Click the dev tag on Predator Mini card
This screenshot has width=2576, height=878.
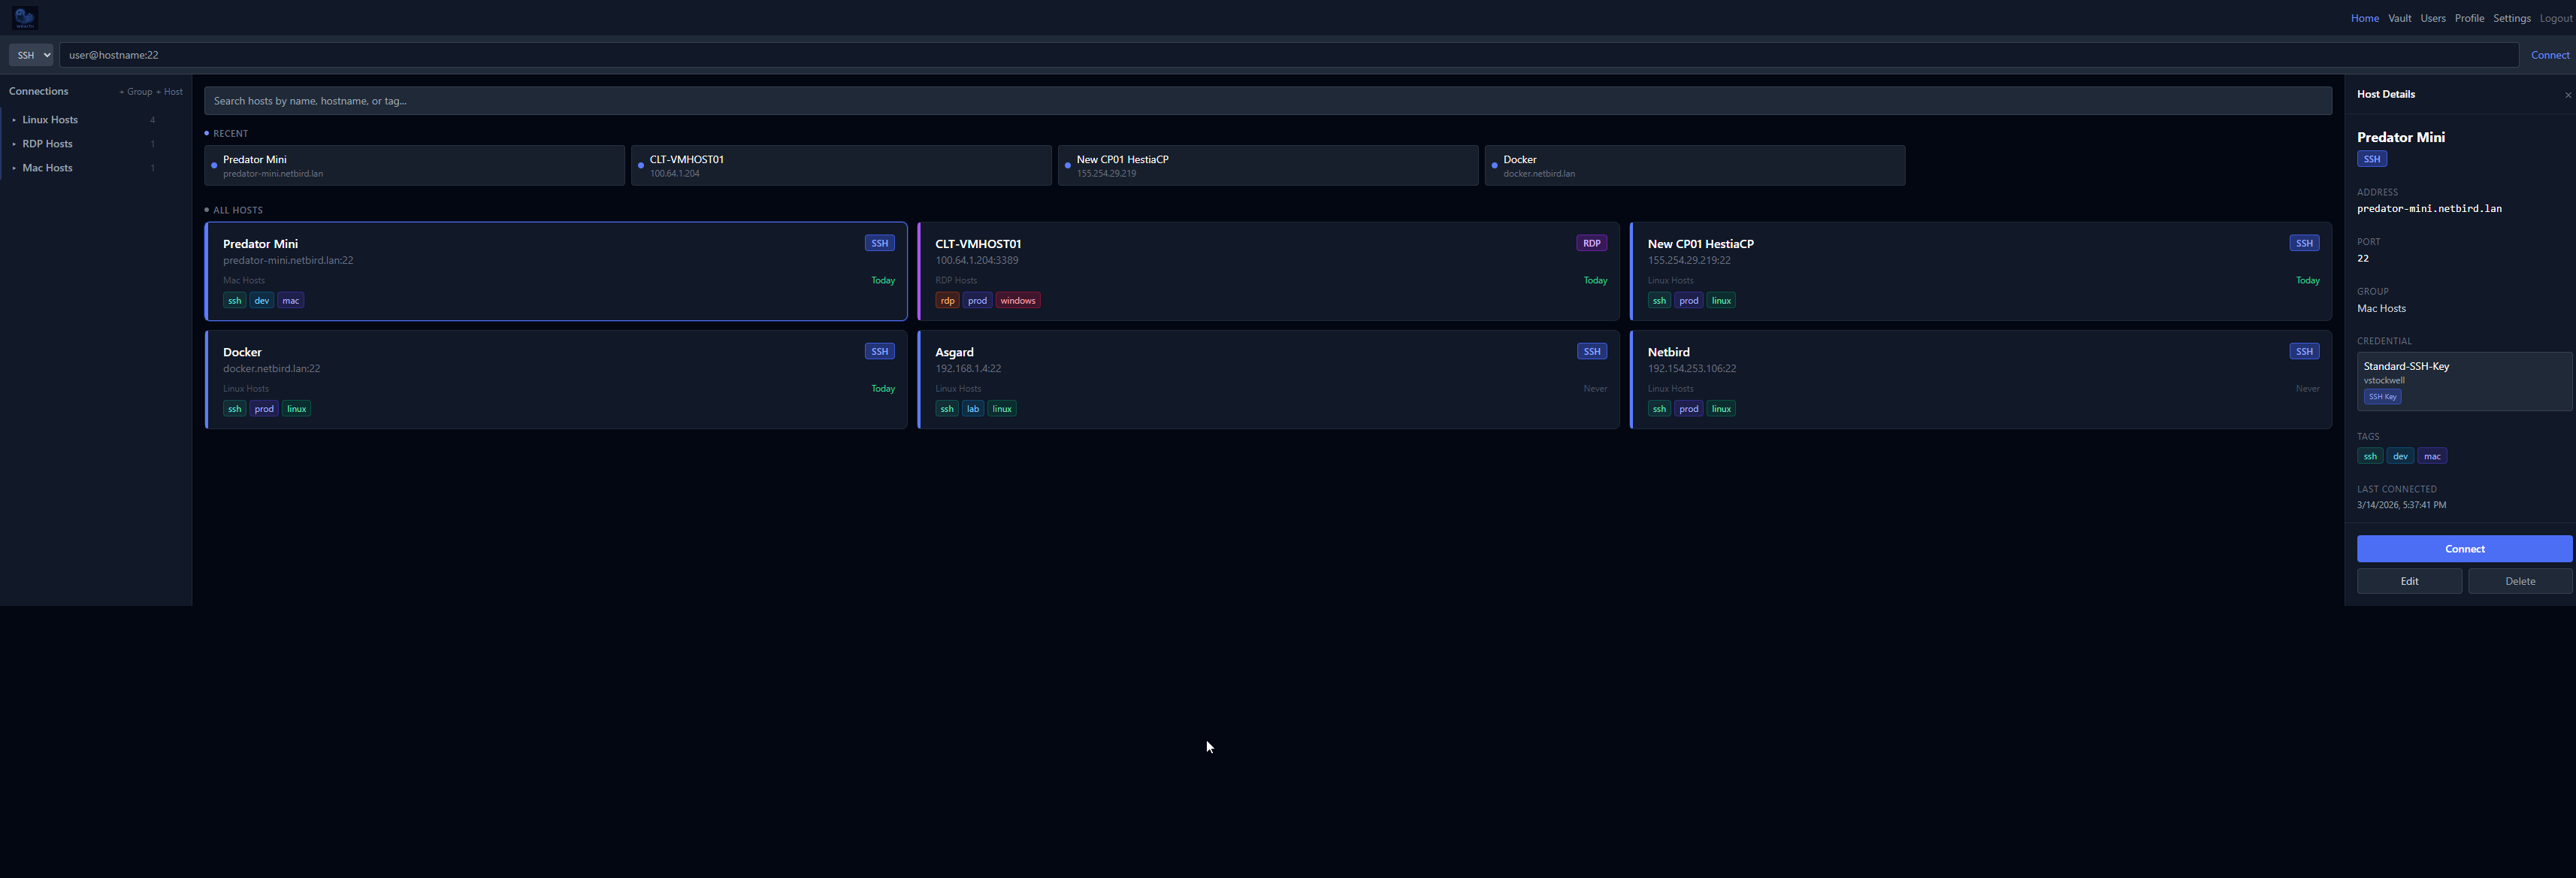(x=261, y=300)
